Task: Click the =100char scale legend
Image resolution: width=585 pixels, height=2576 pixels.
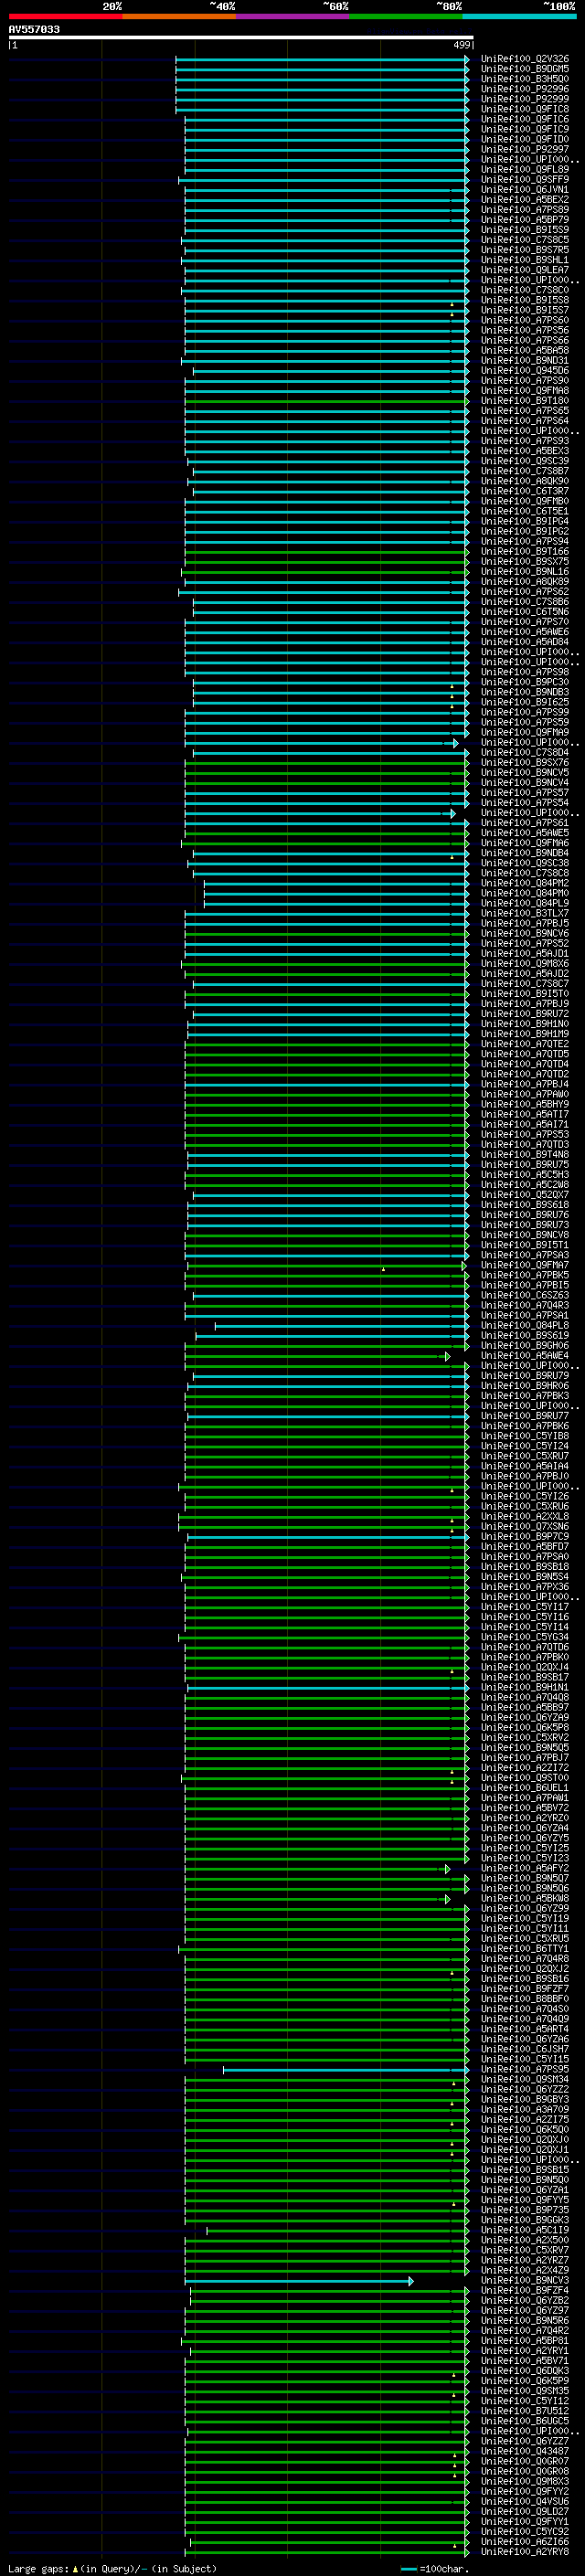Action: point(434,2568)
